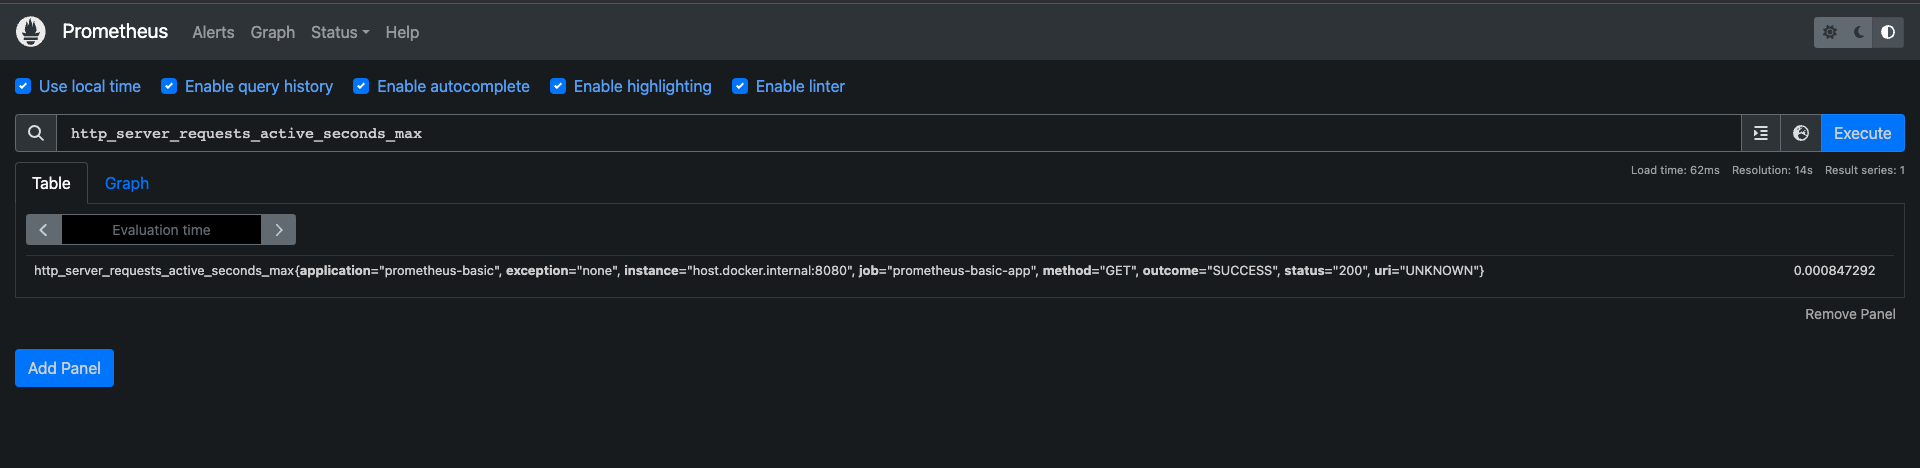Click the Remove Panel link

click(x=1849, y=314)
